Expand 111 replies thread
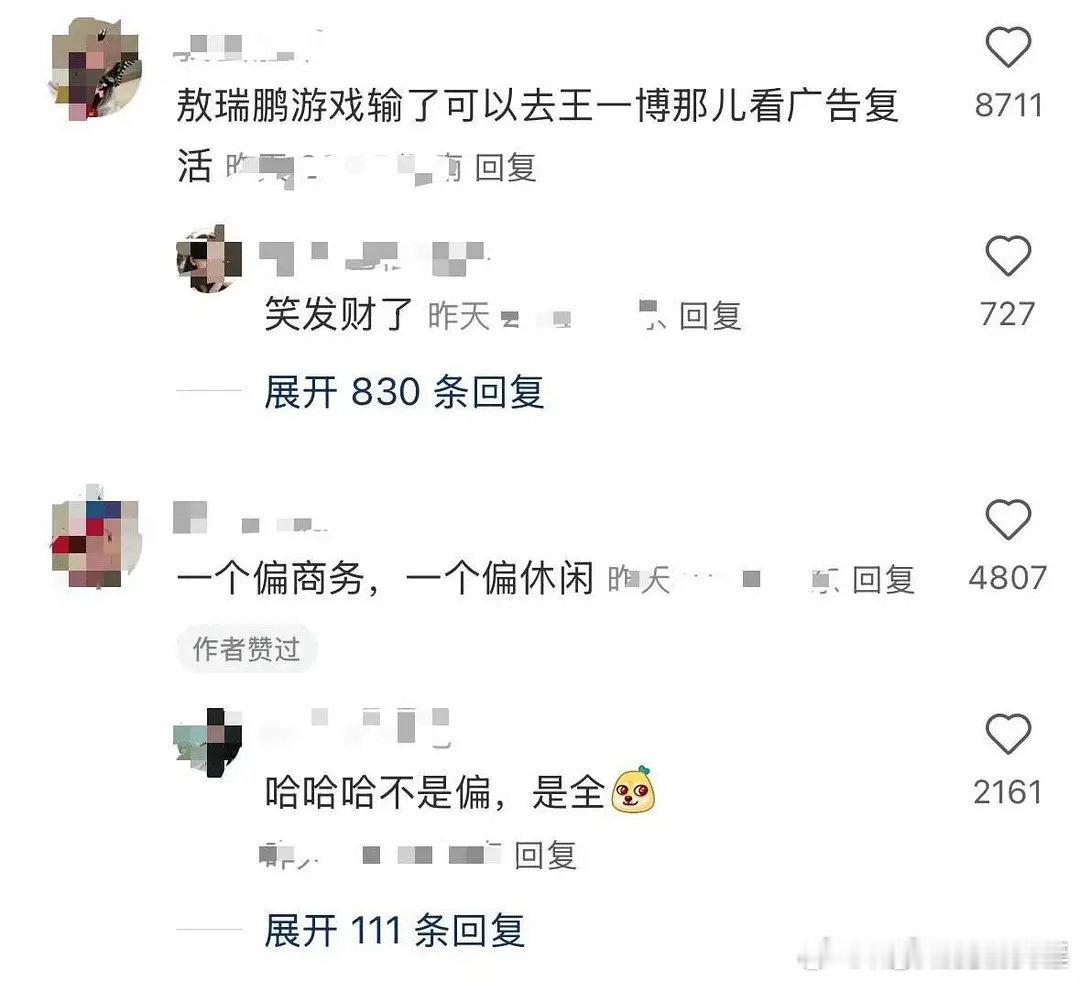This screenshot has height=981, width=1080. [395, 931]
